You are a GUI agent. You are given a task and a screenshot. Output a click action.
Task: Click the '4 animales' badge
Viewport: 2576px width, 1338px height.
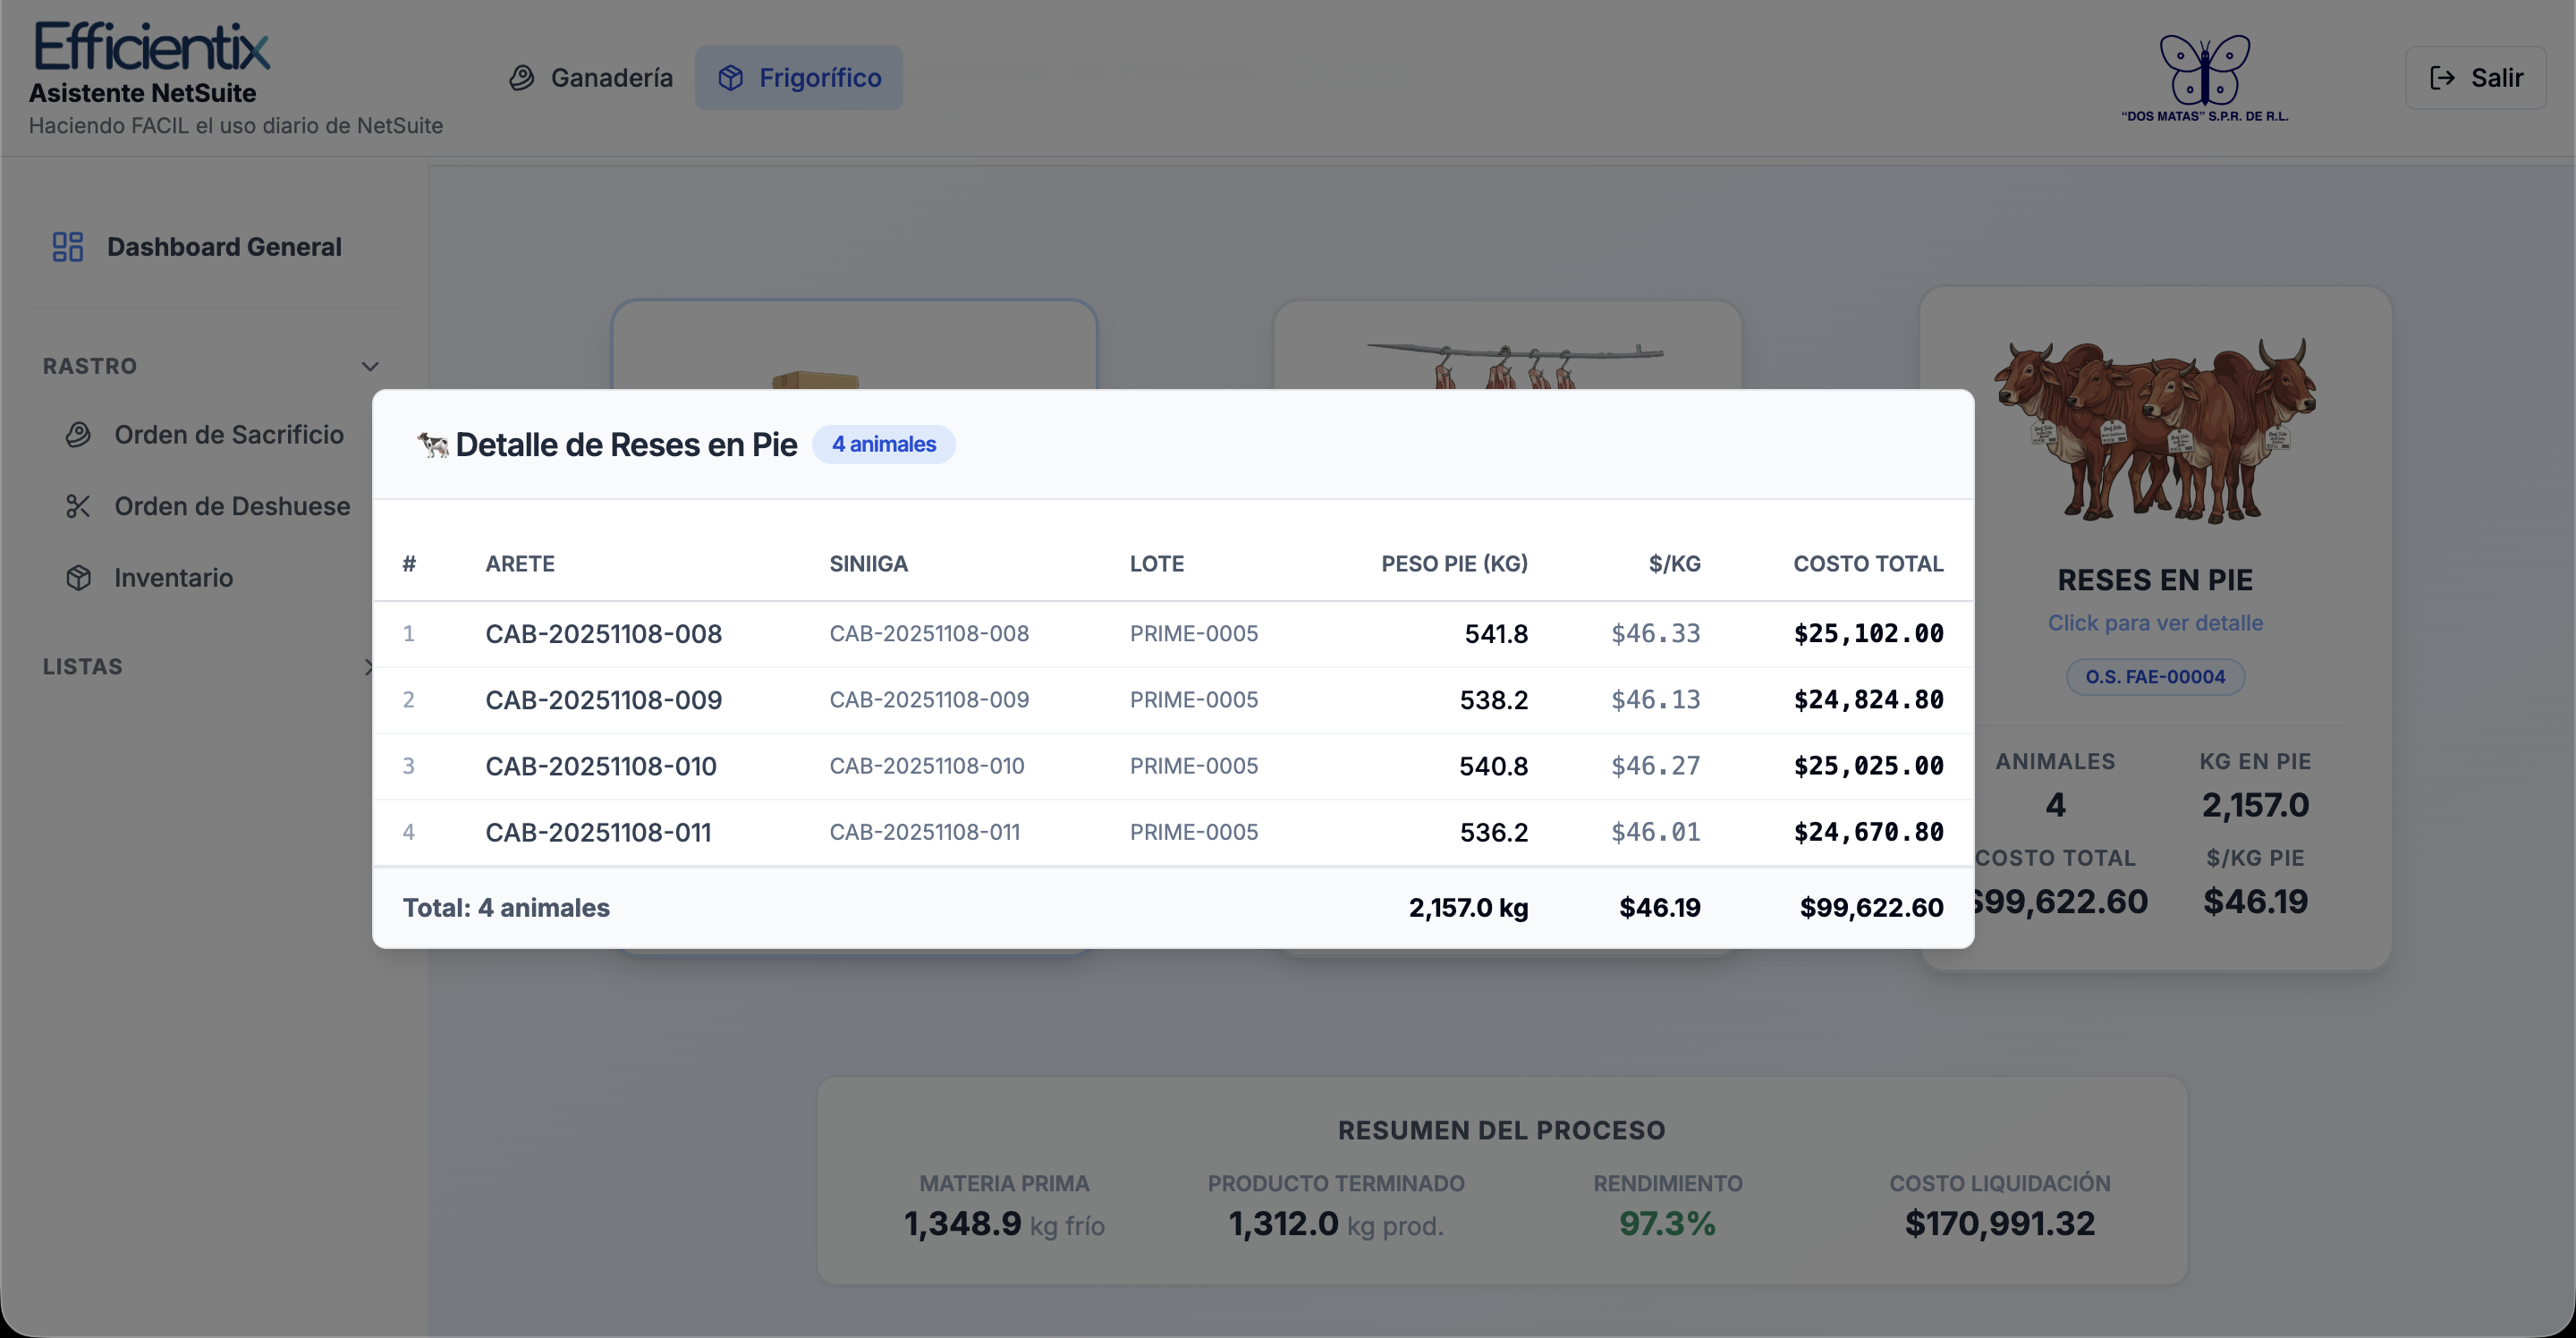point(884,444)
